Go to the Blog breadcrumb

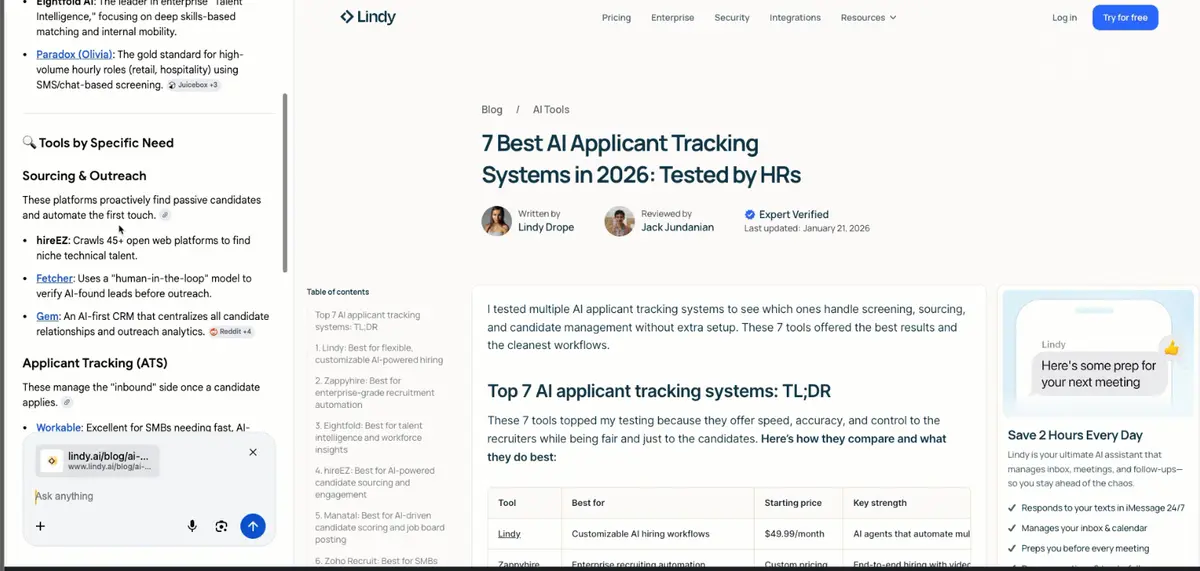point(492,109)
